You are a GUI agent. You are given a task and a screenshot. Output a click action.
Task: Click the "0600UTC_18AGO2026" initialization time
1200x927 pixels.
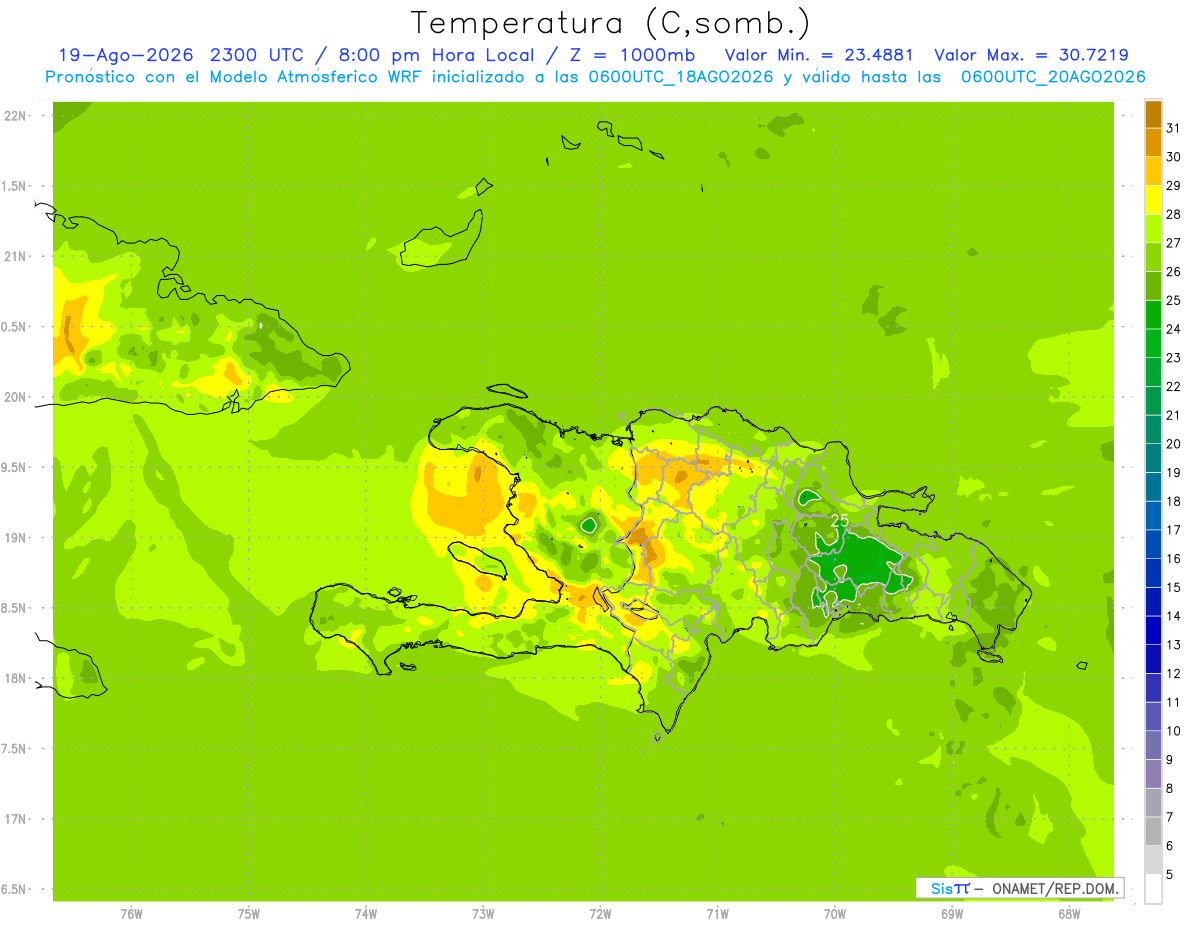[681, 77]
